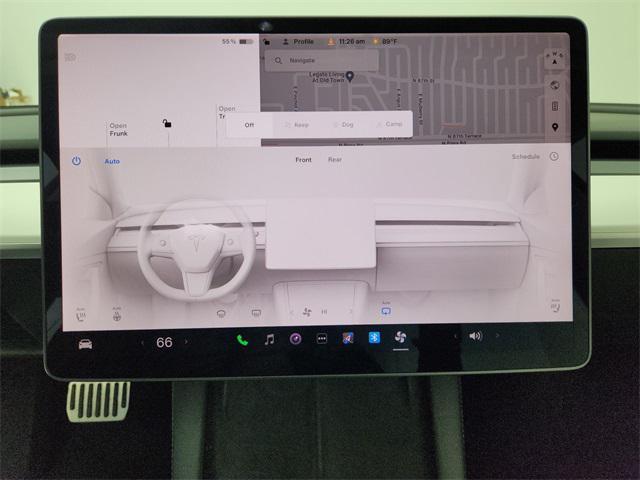Select Keep climate mode
The height and width of the screenshot is (480, 640).
point(297,124)
